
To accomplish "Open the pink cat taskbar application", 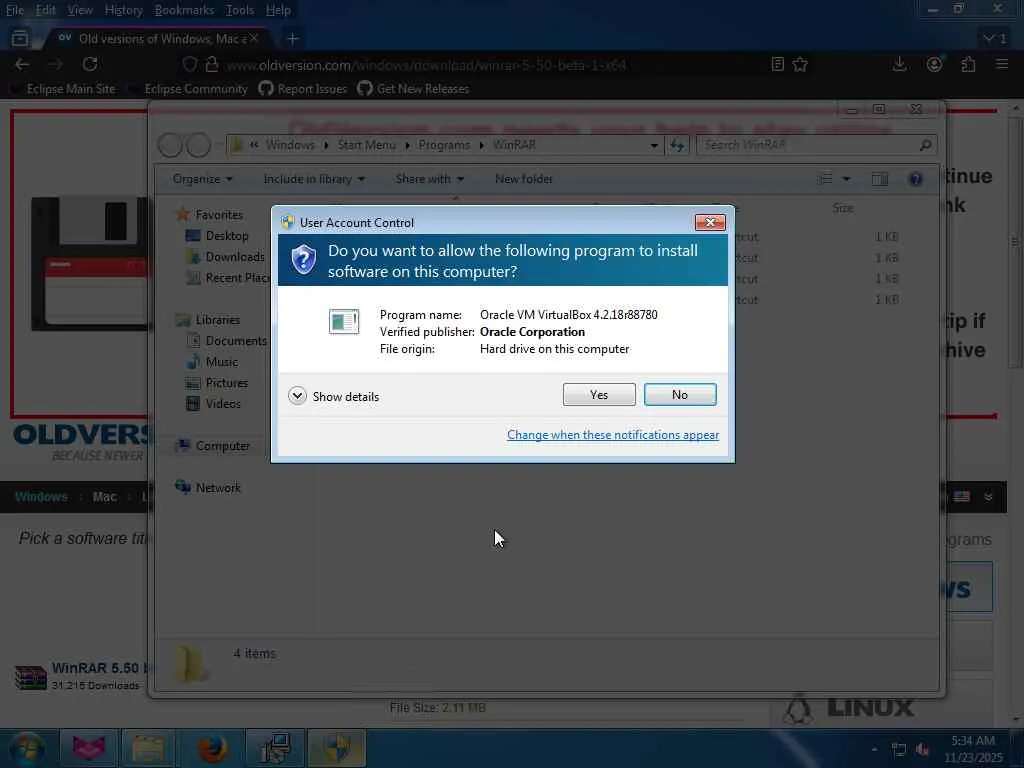I will point(89,748).
